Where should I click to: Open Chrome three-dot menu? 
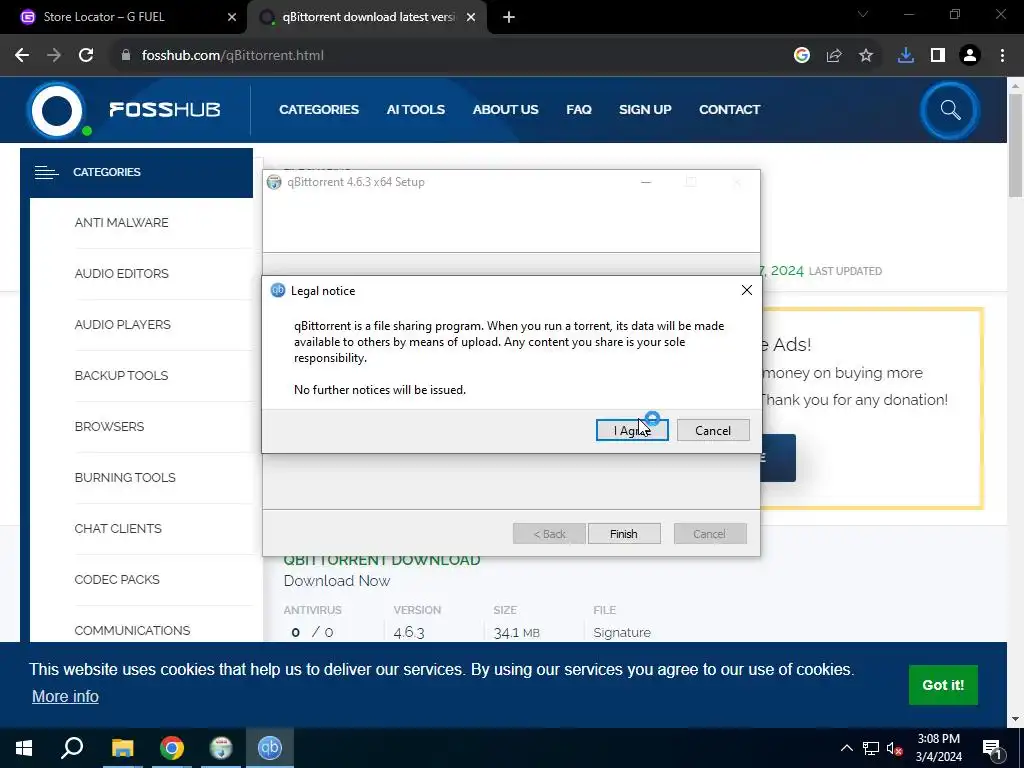coord(1002,56)
